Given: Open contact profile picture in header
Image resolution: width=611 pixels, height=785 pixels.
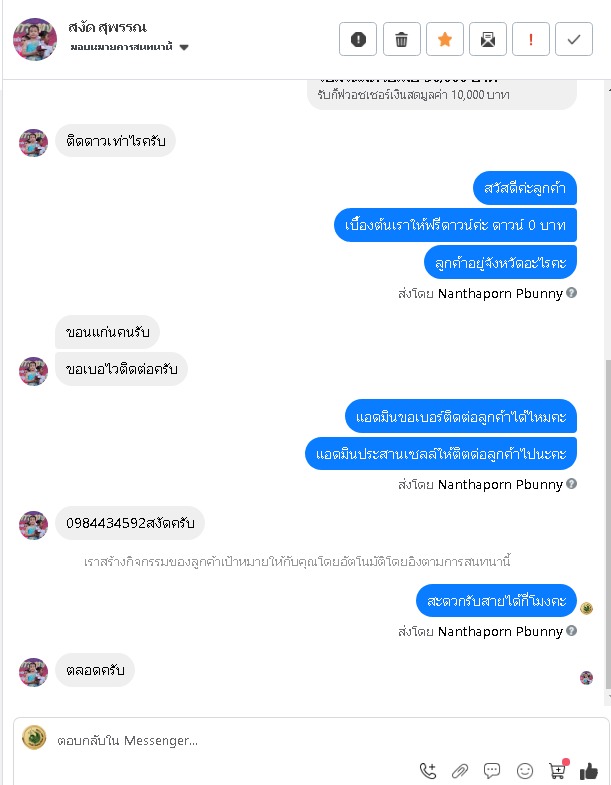Looking at the screenshot, I should [35, 40].
